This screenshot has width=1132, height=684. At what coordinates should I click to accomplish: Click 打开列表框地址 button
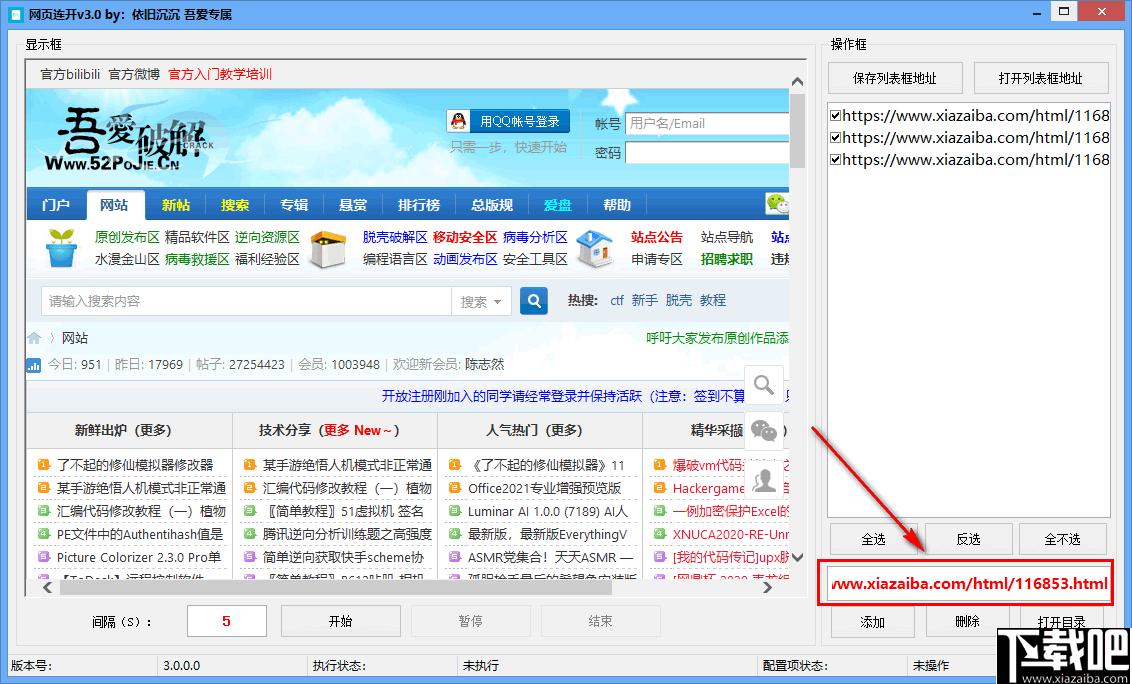1041,78
